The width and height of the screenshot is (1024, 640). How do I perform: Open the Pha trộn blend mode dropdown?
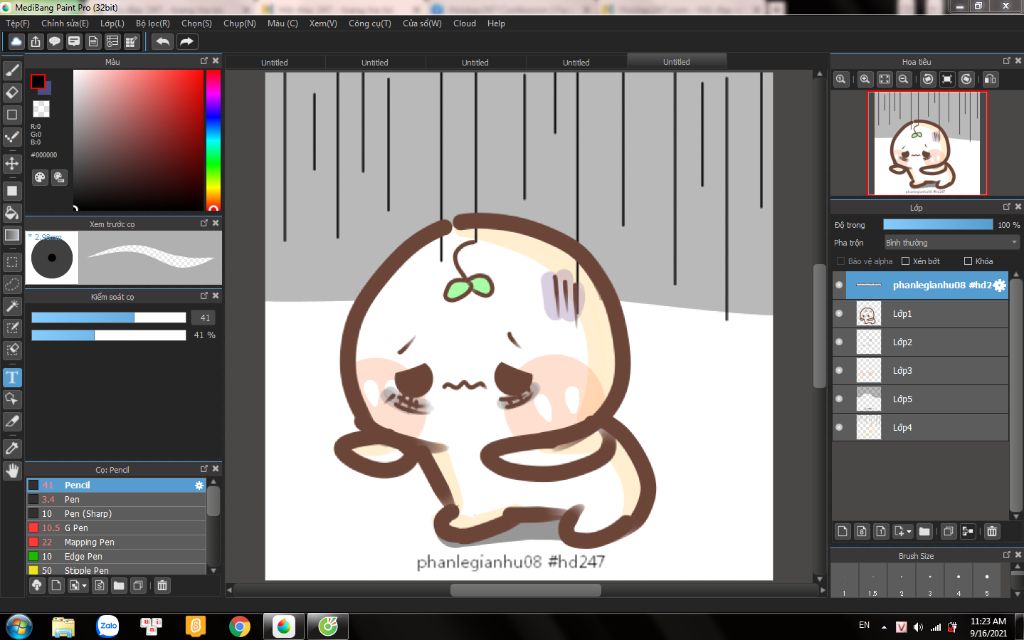click(x=951, y=243)
